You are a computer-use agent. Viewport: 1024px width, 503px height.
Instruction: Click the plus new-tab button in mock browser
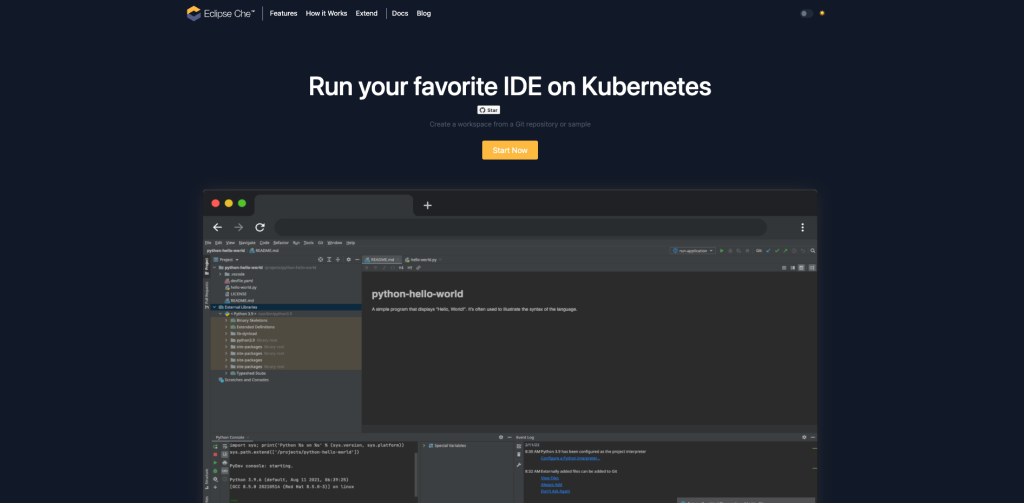427,205
